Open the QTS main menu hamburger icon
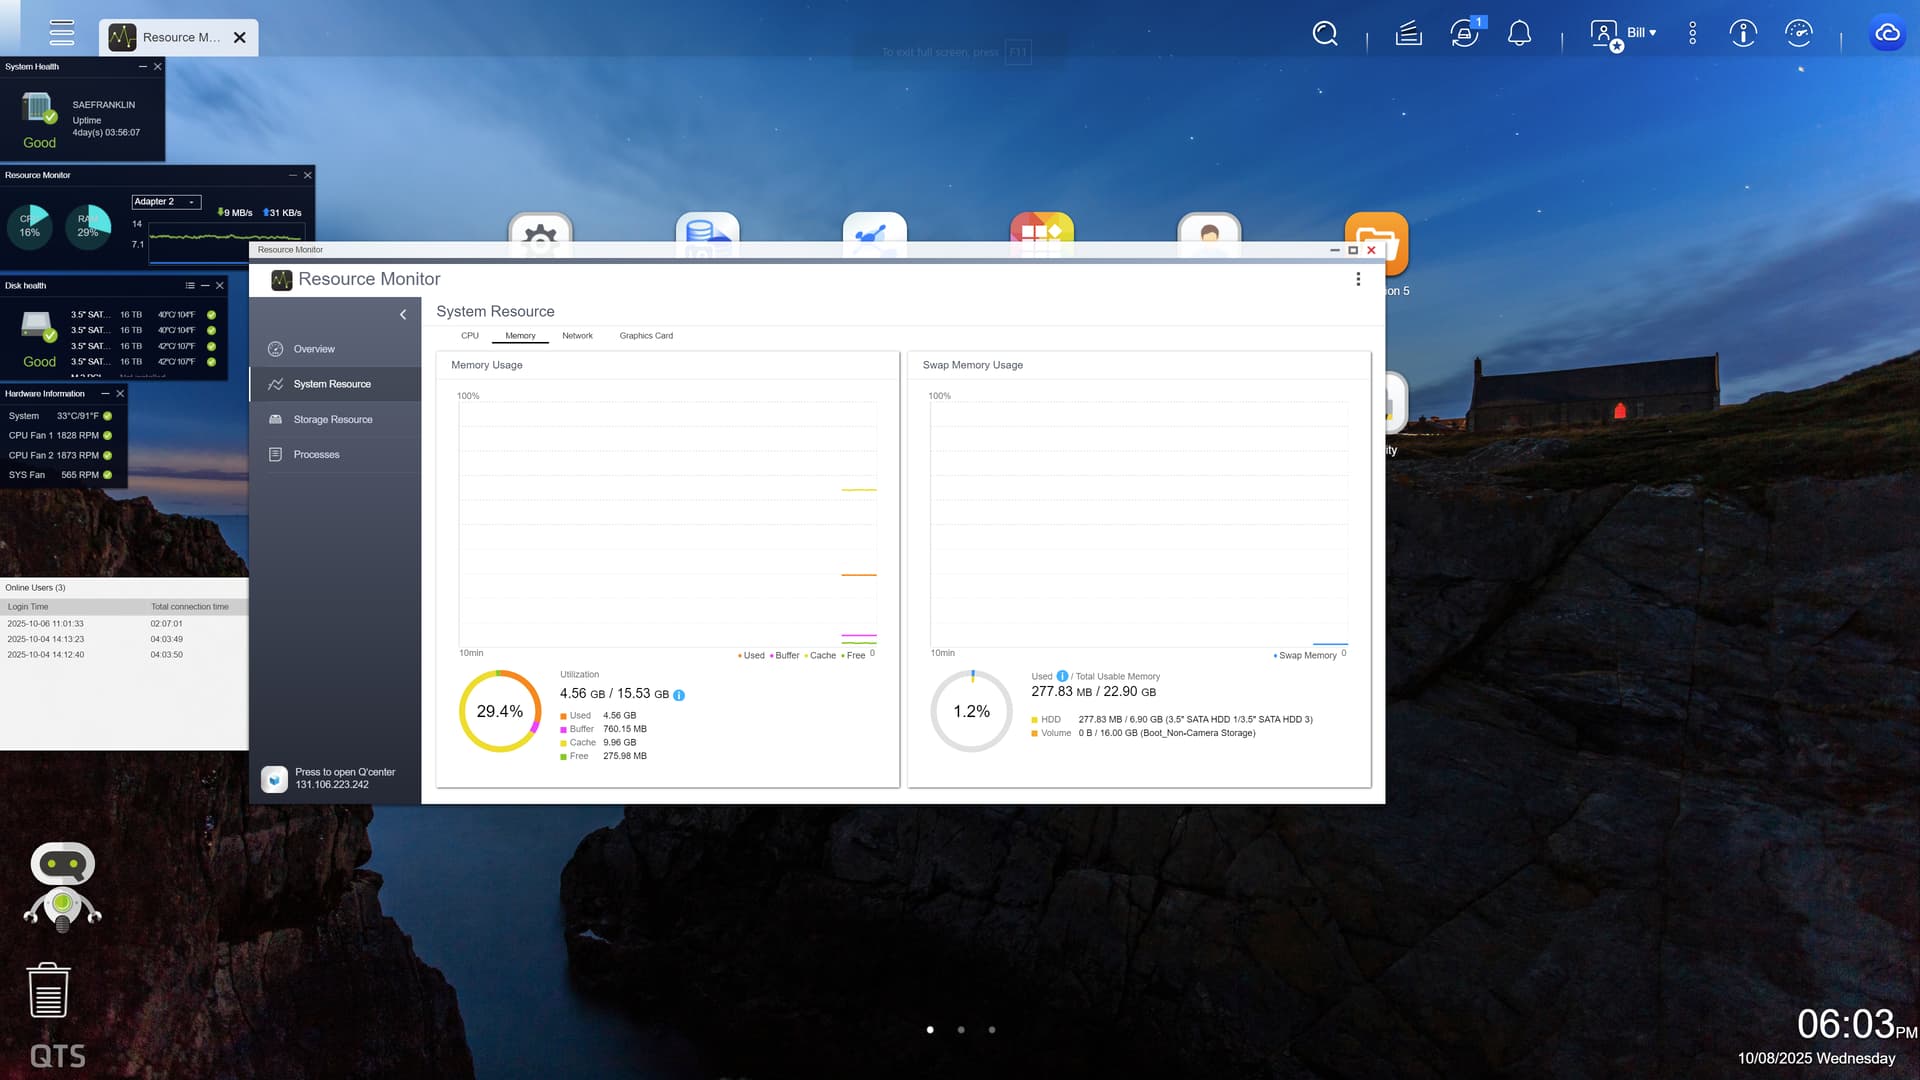Image resolution: width=1920 pixels, height=1080 pixels. coord(62,33)
